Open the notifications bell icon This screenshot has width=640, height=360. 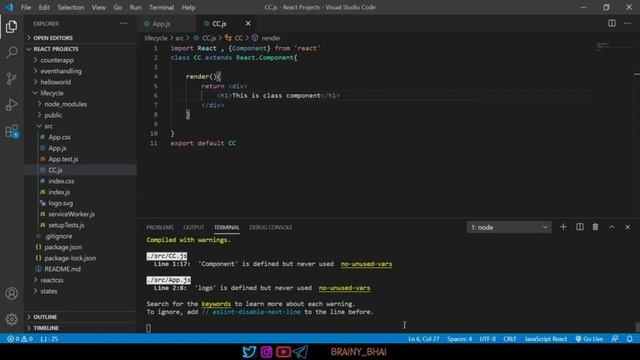(x=629, y=339)
